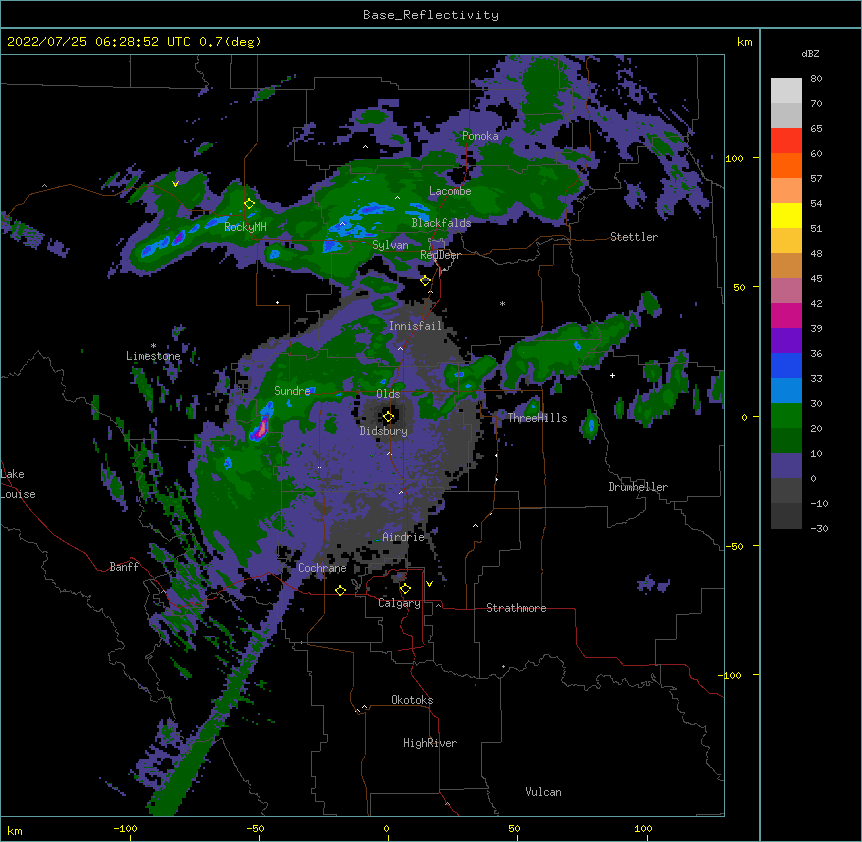Pick the purple 36–39 dBZ legend swatch
Viewport: 862px width, 842px height.
pyautogui.click(x=786, y=341)
